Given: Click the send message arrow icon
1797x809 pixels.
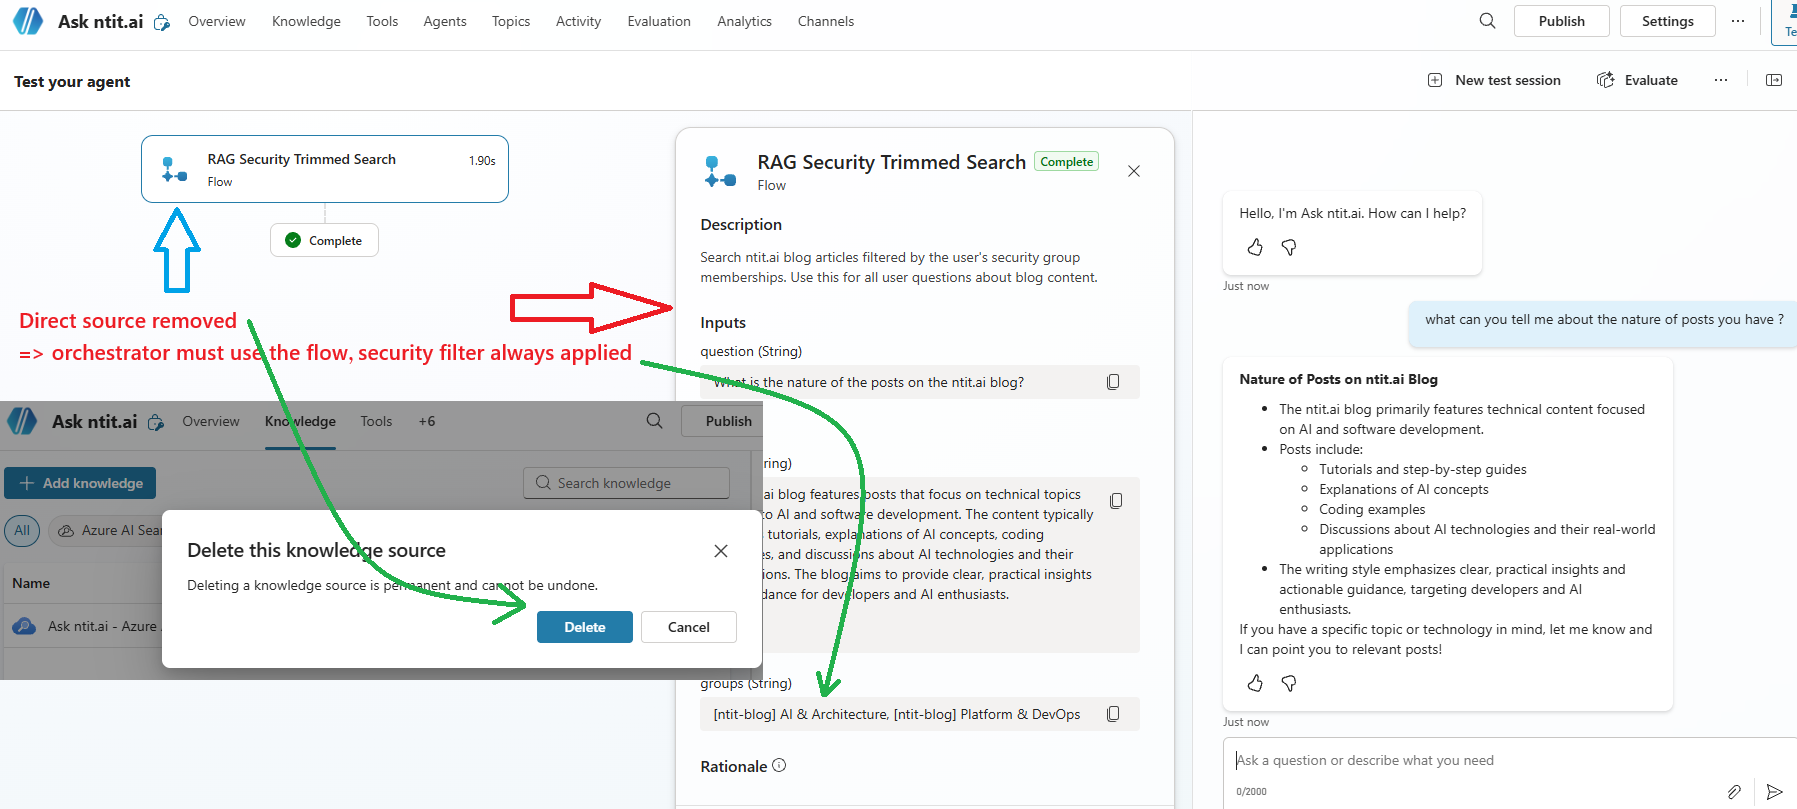Looking at the screenshot, I should tap(1774, 791).
